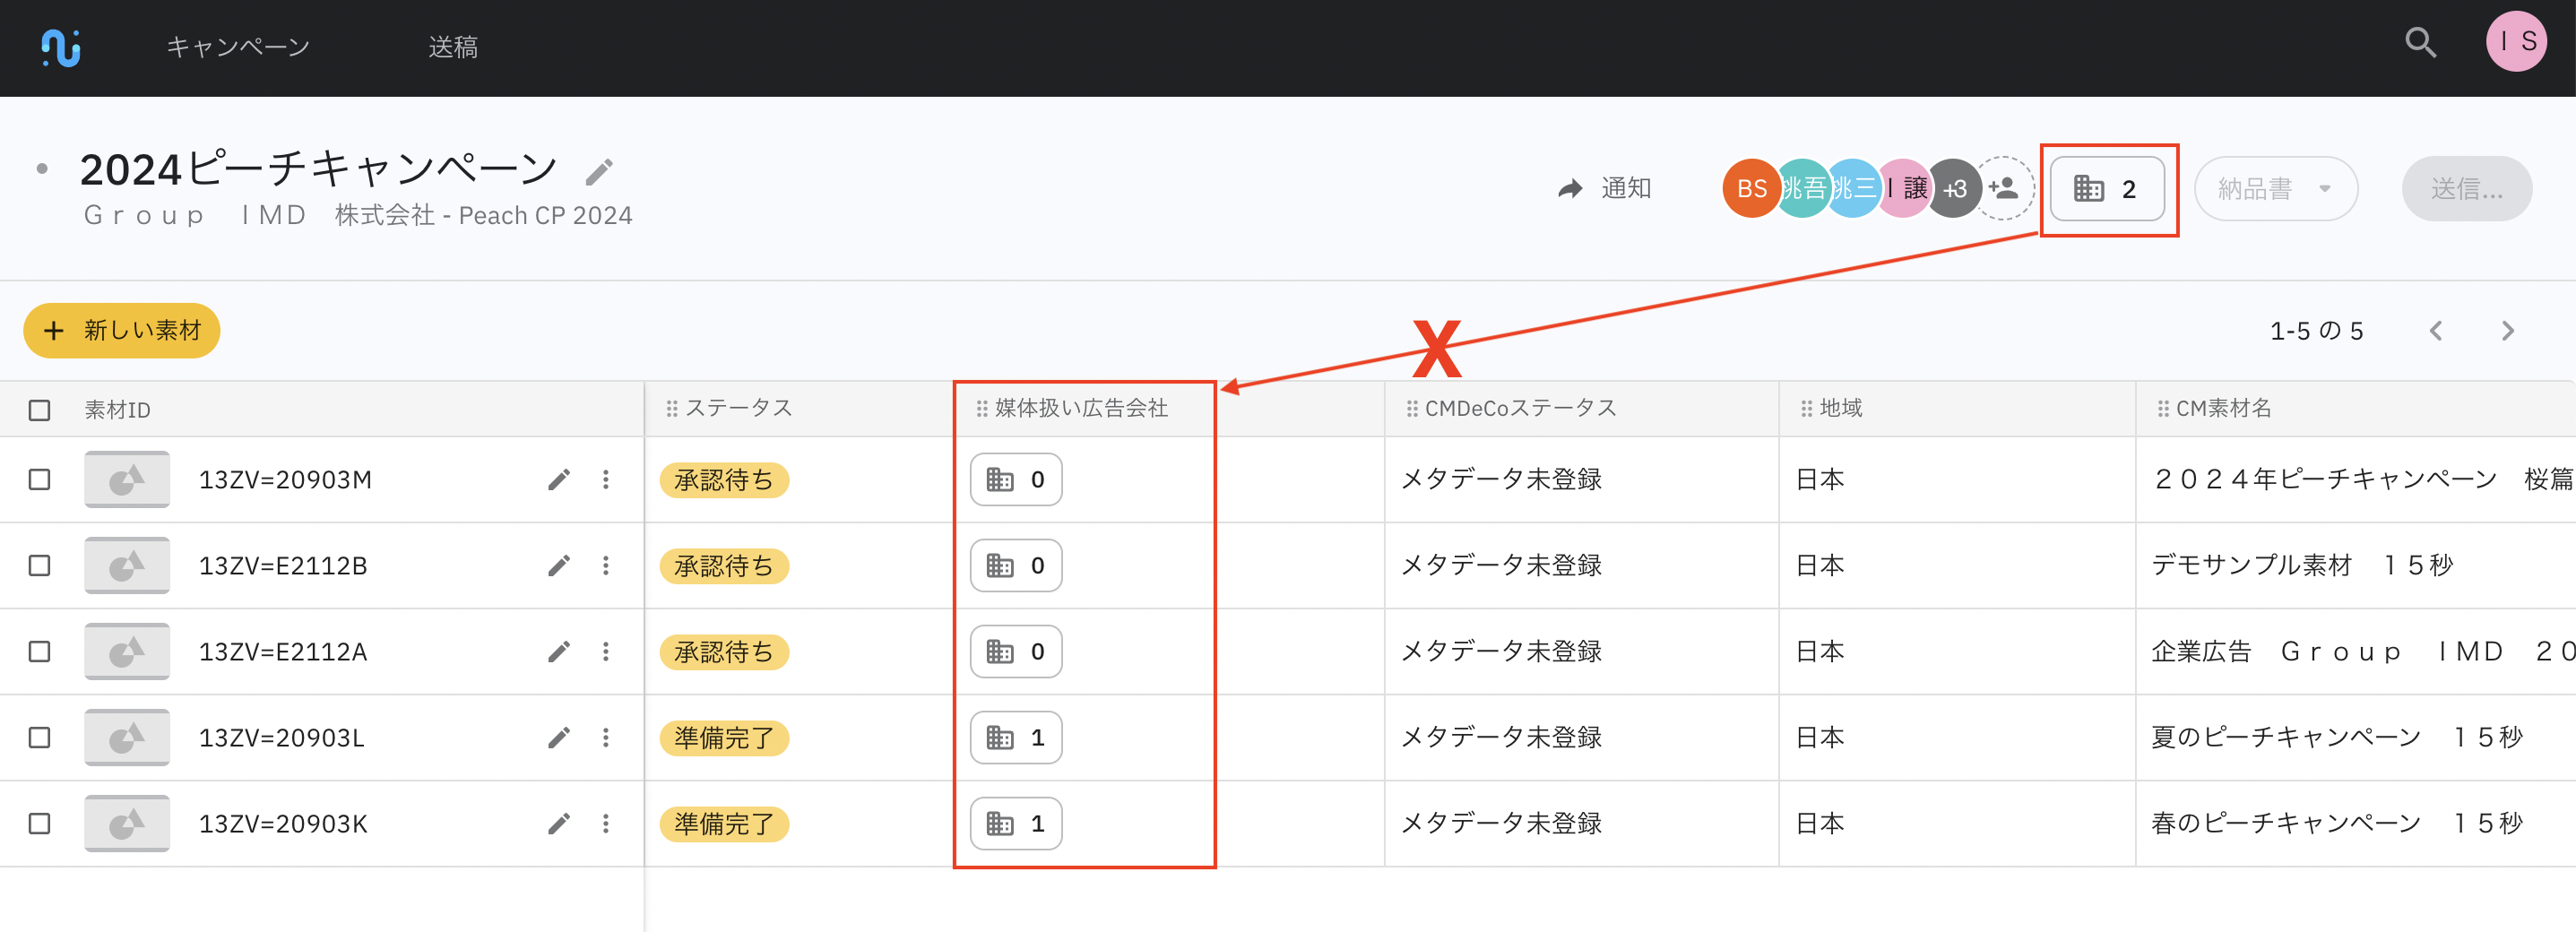Click the search magnifier icon
2576x932 pixels.
pos(2420,43)
